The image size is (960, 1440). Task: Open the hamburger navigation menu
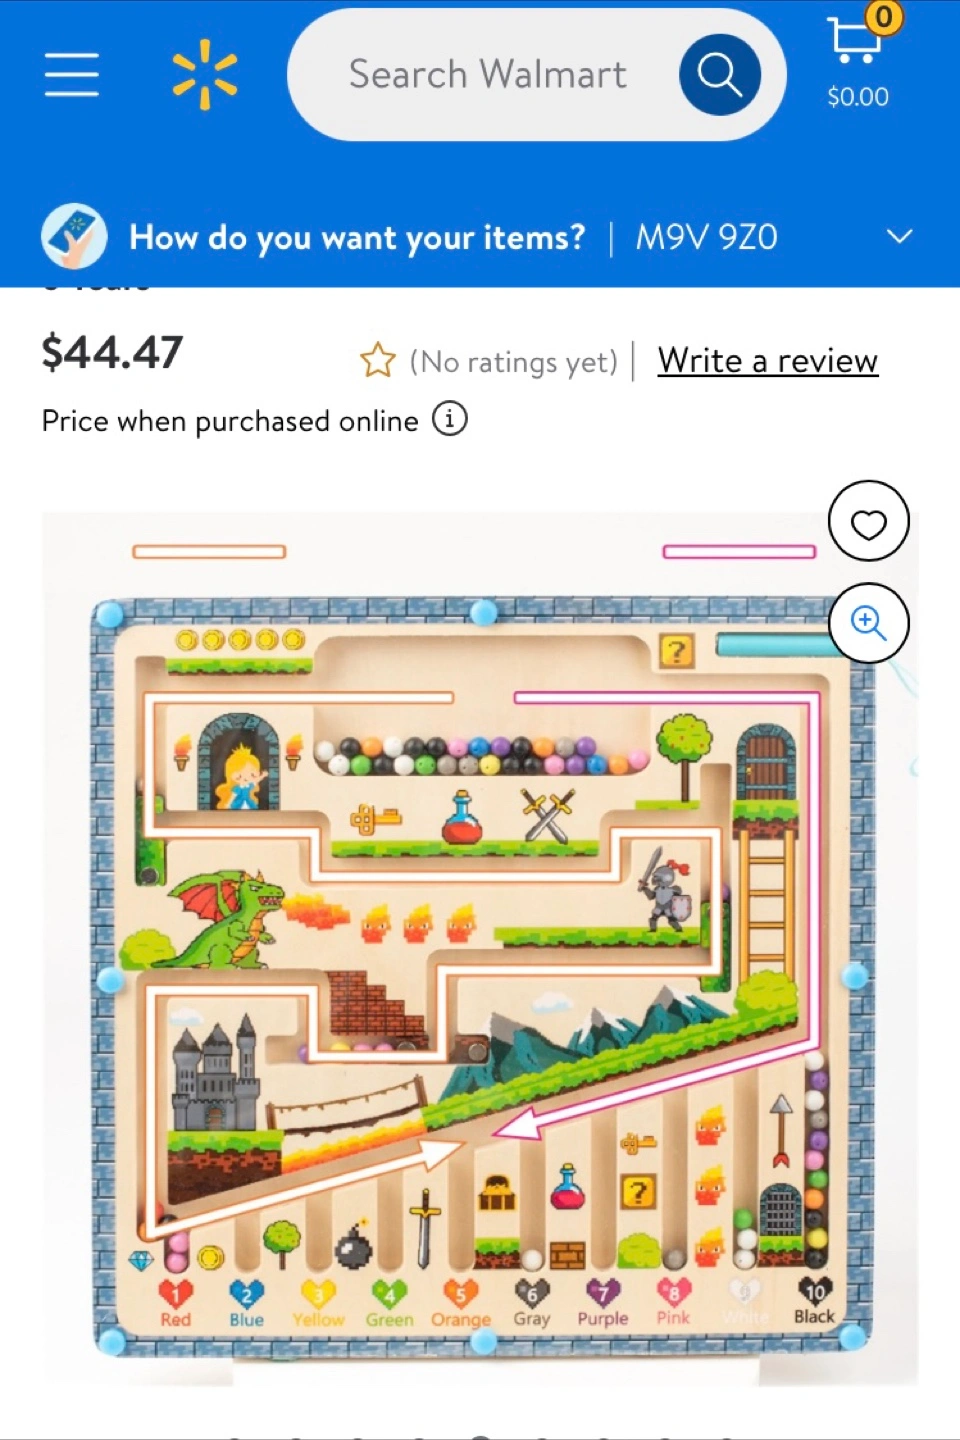point(72,75)
